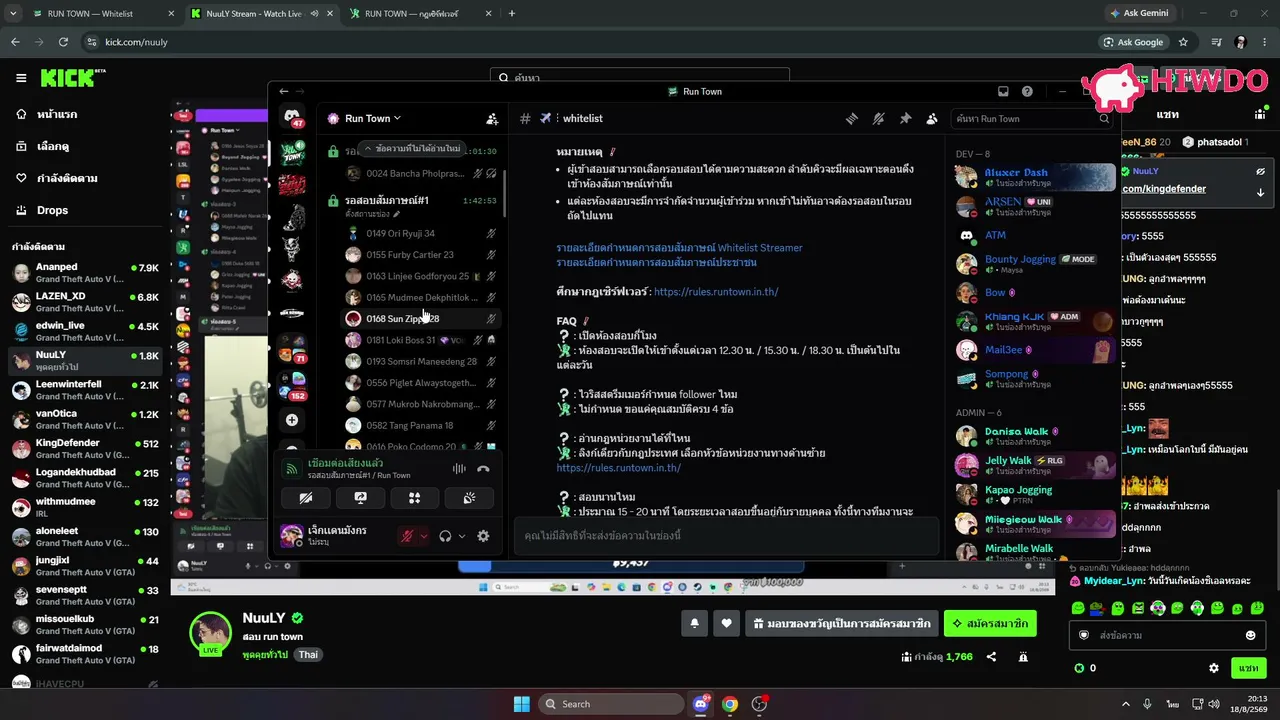
Task: Open the Whitelist Streamer interview details link
Action: (x=679, y=248)
